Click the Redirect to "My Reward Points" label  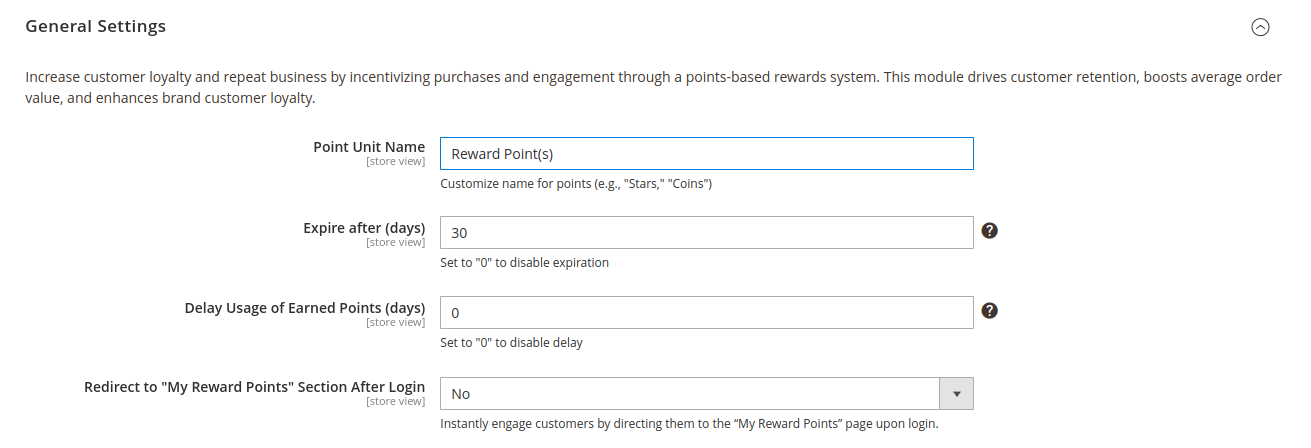(x=255, y=387)
